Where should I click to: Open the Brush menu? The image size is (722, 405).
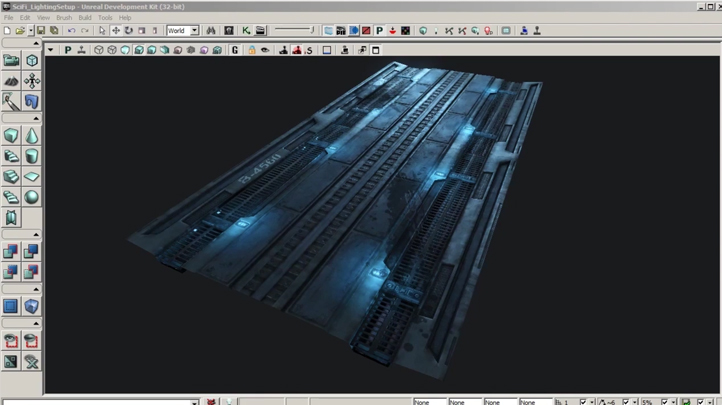pos(64,17)
